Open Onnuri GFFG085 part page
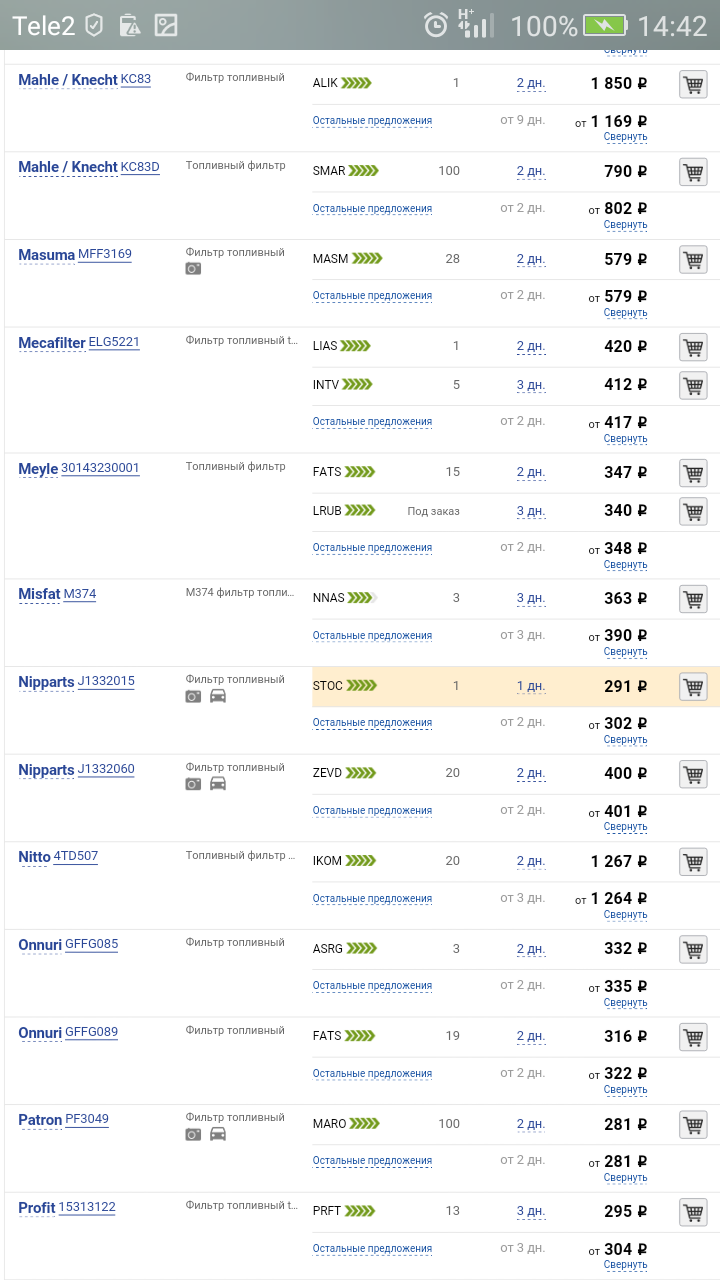This screenshot has width=720, height=1280. (x=91, y=944)
